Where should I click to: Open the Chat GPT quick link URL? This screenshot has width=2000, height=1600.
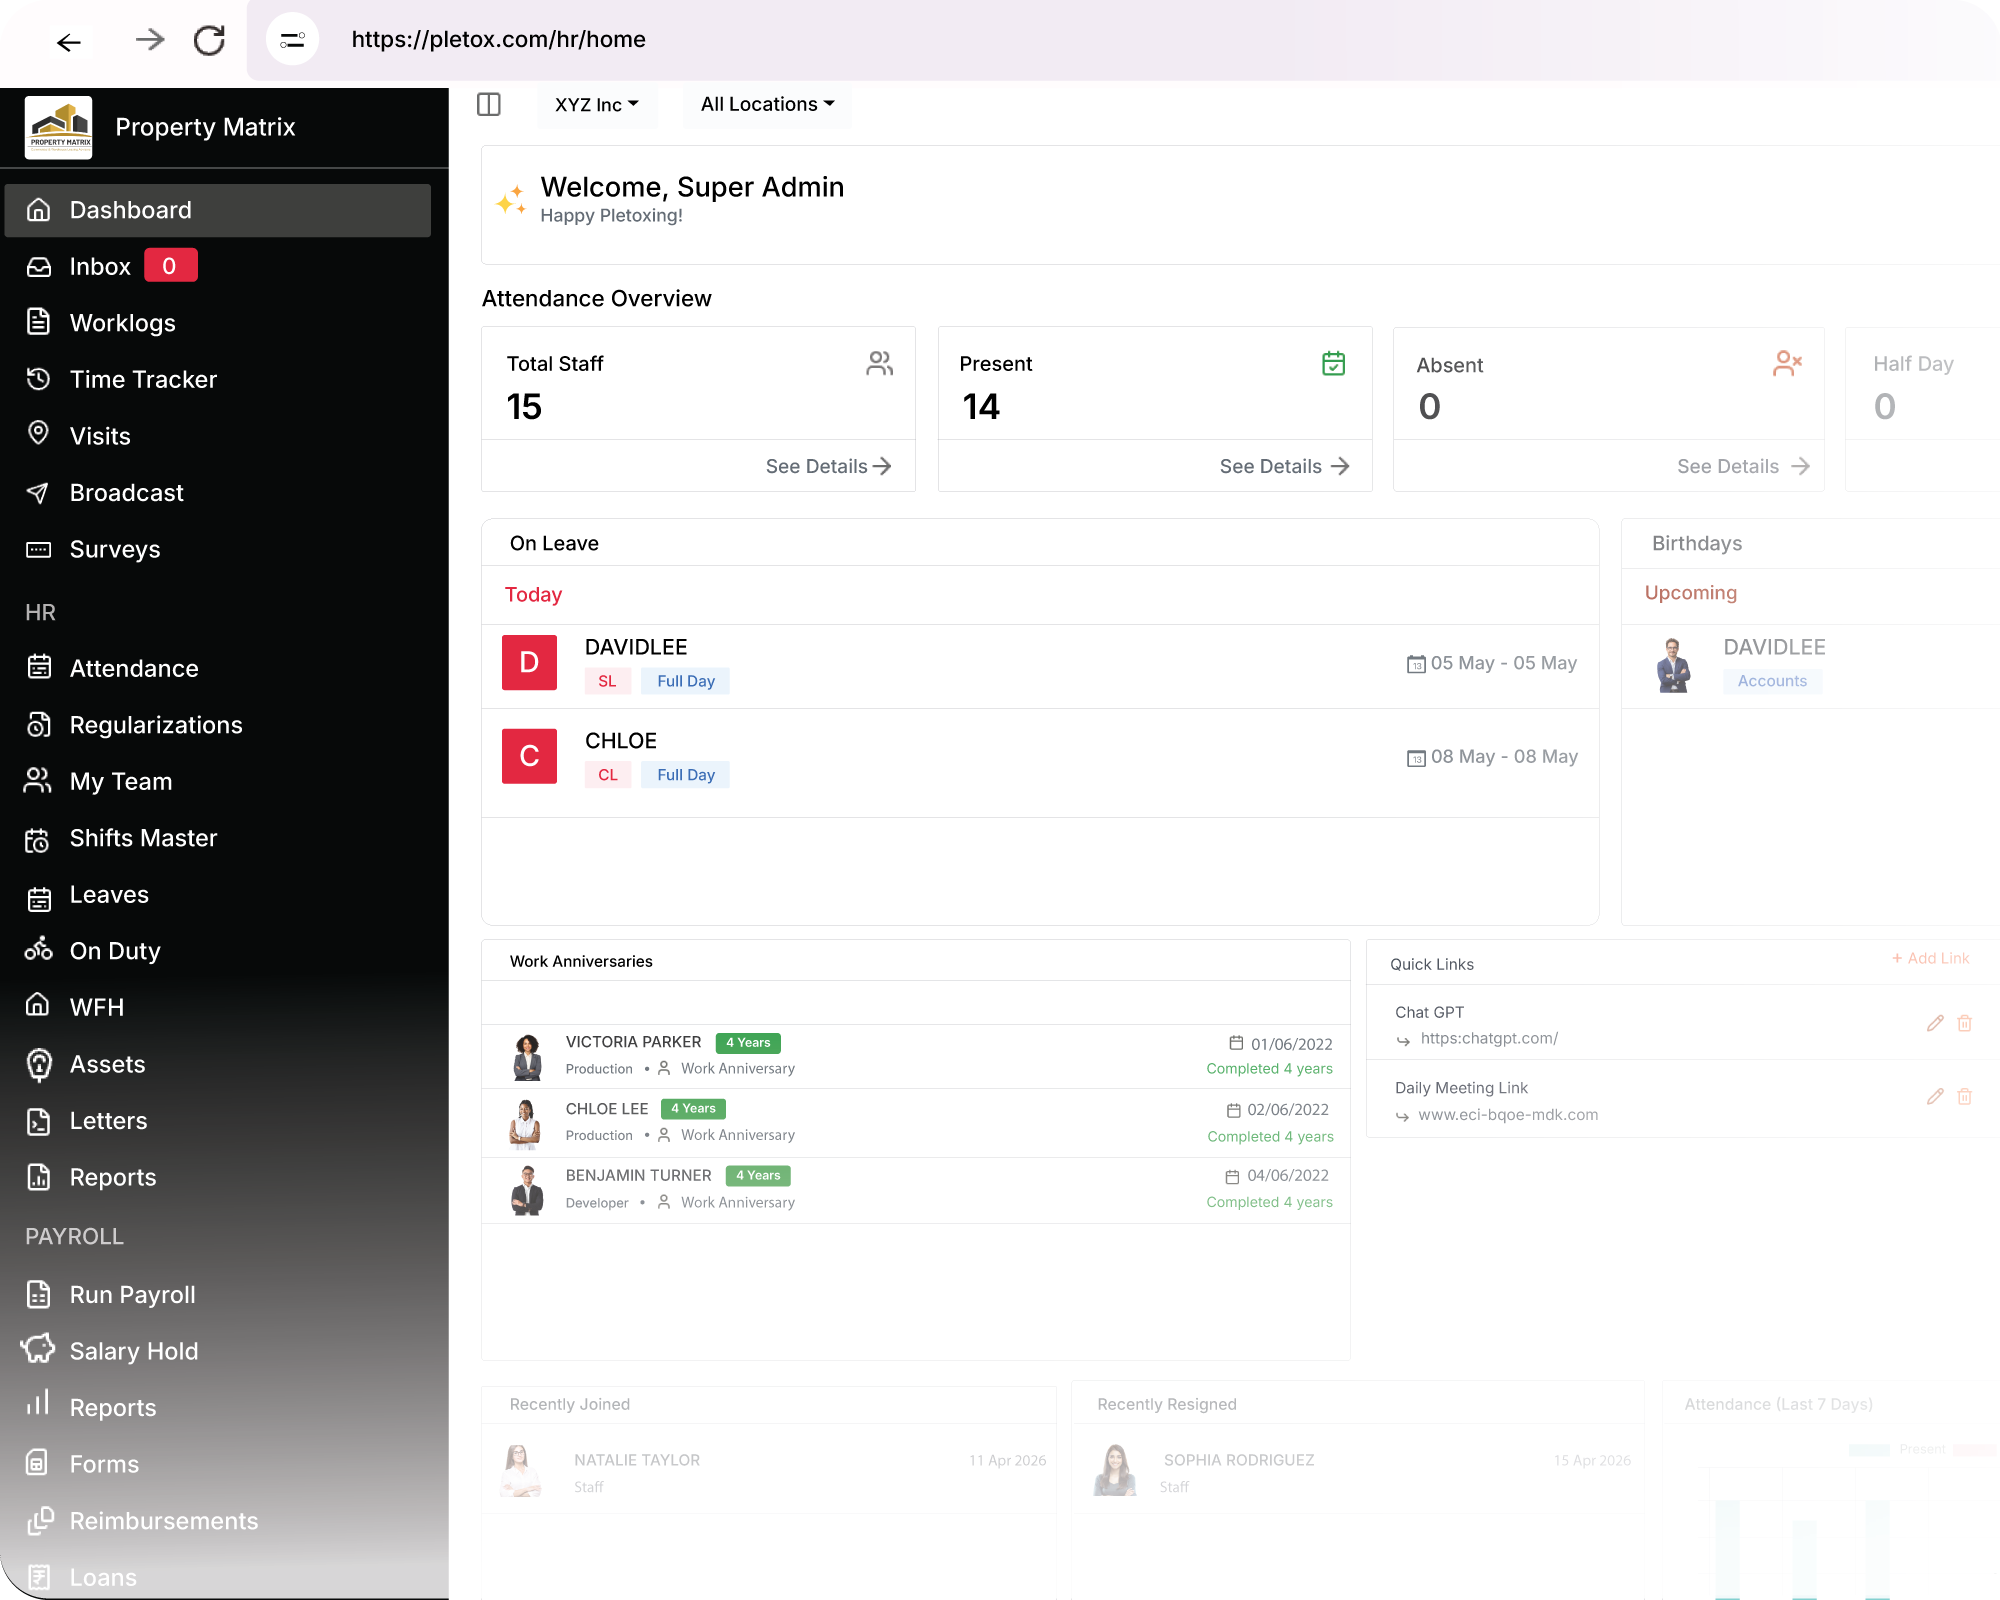point(1489,1038)
